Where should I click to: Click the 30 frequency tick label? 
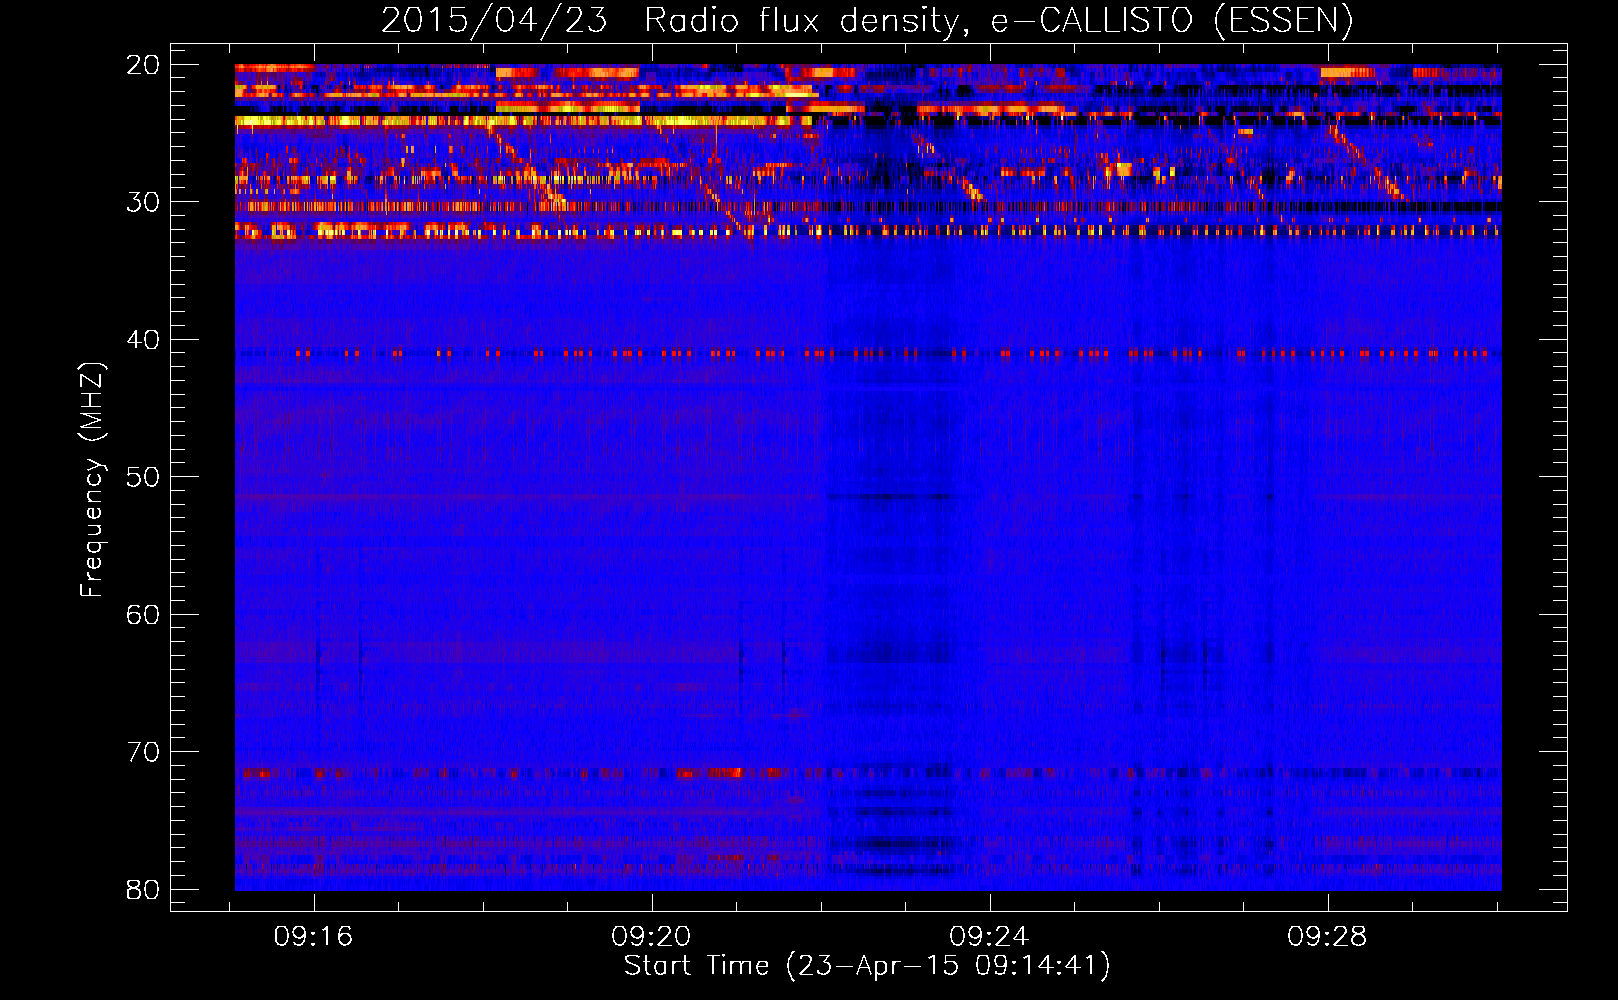(143, 202)
